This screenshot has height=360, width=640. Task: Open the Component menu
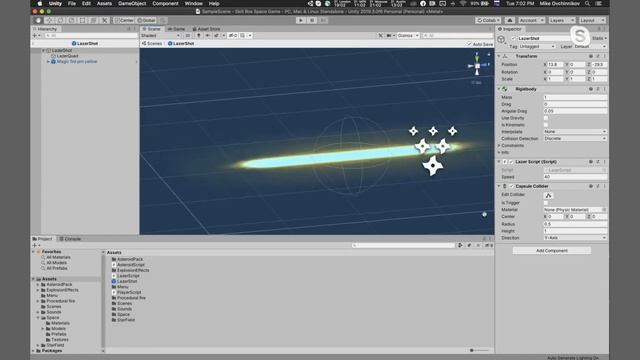click(165, 3)
